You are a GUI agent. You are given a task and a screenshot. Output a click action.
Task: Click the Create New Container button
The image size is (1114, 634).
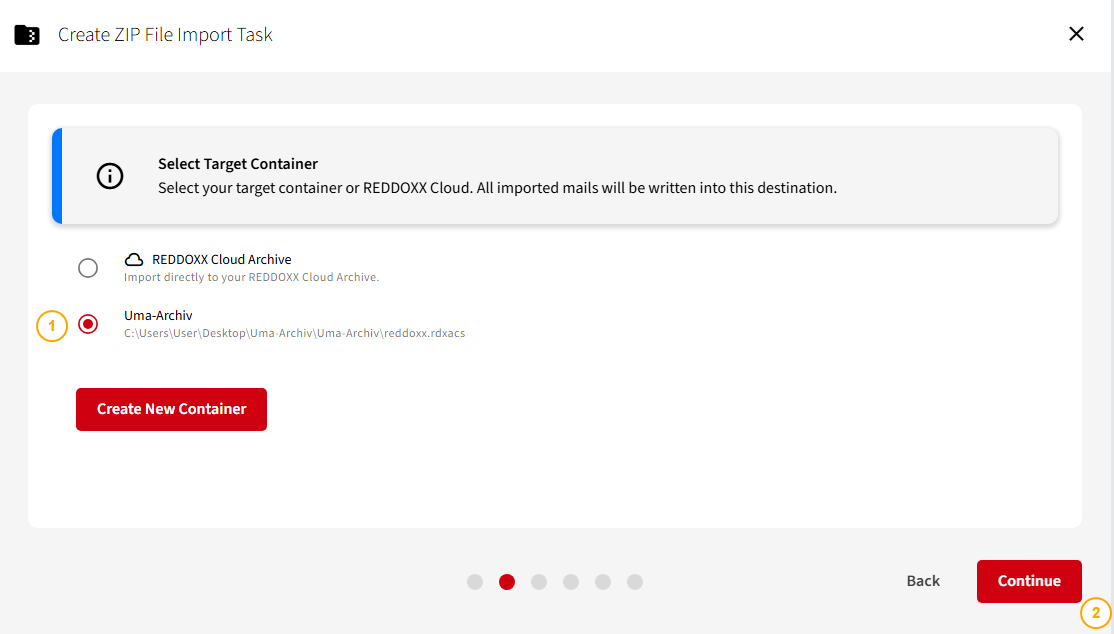(171, 409)
